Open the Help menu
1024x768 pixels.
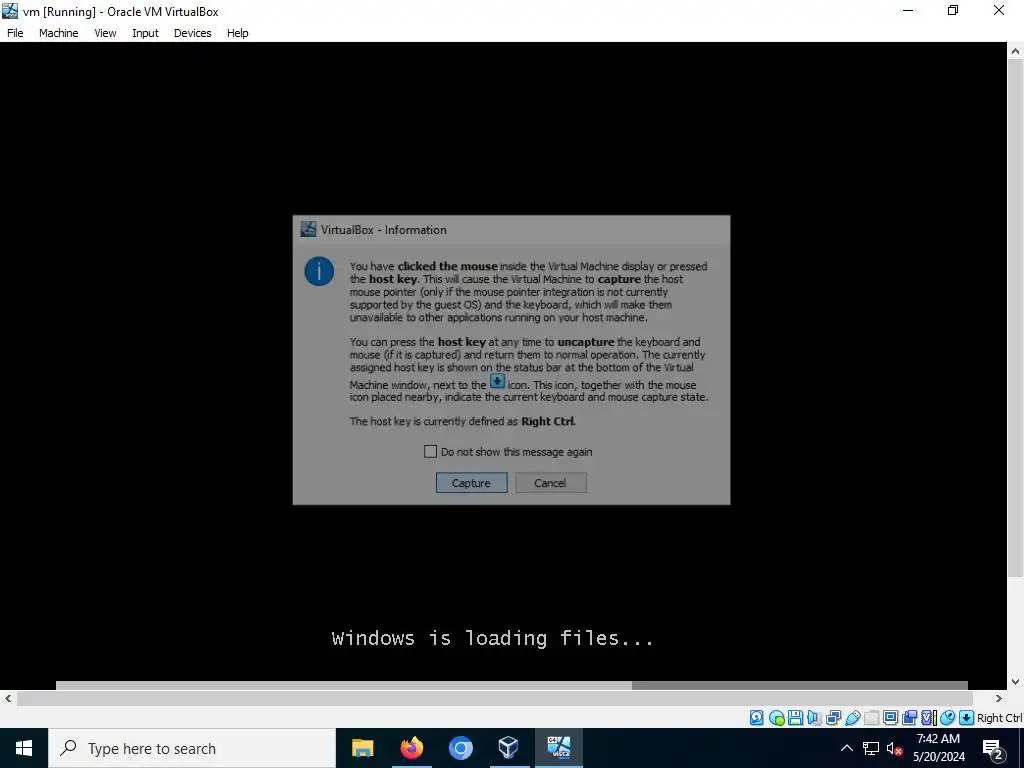238,33
